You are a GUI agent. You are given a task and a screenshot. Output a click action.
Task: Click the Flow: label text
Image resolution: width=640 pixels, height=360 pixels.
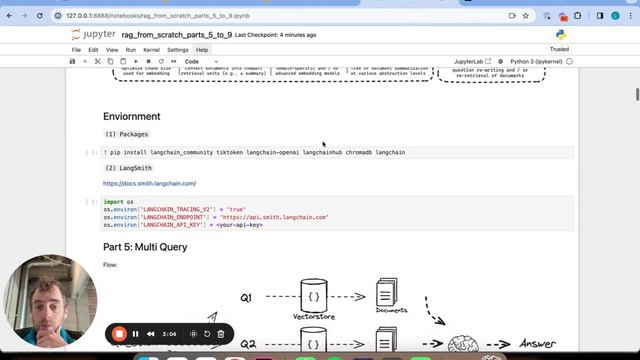110,265
